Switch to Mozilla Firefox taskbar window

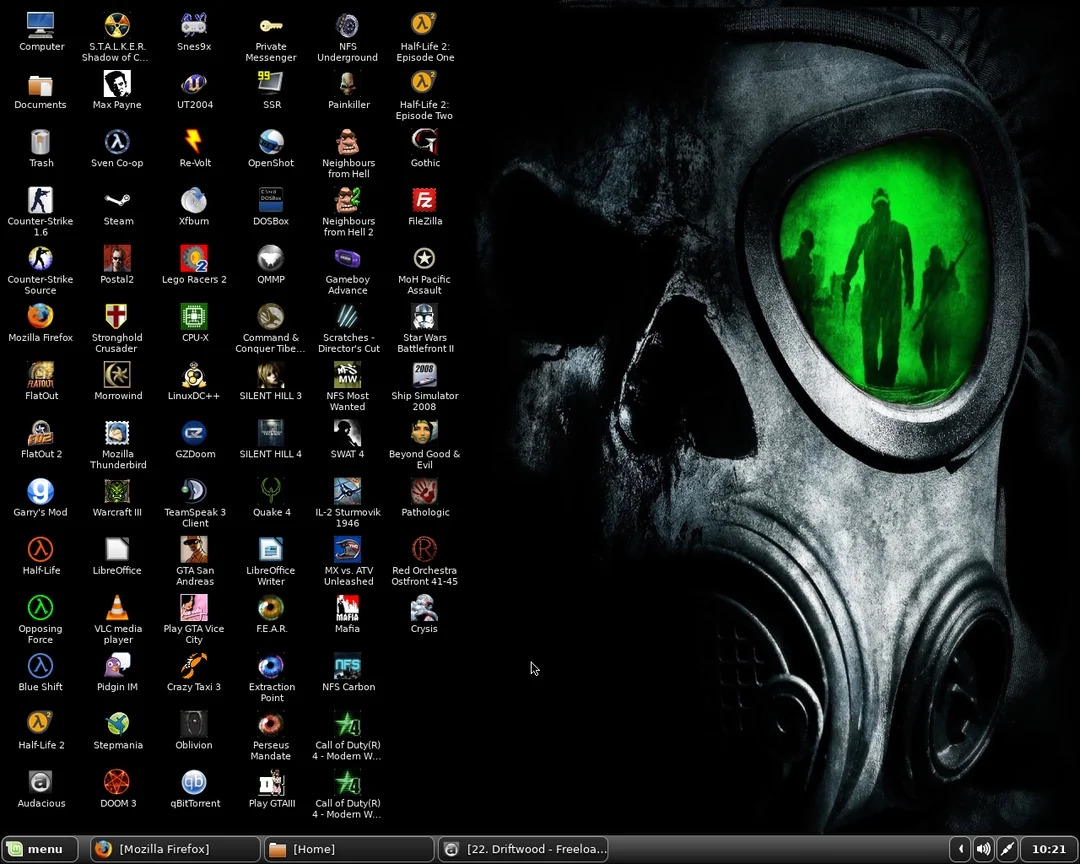[x=176, y=849]
